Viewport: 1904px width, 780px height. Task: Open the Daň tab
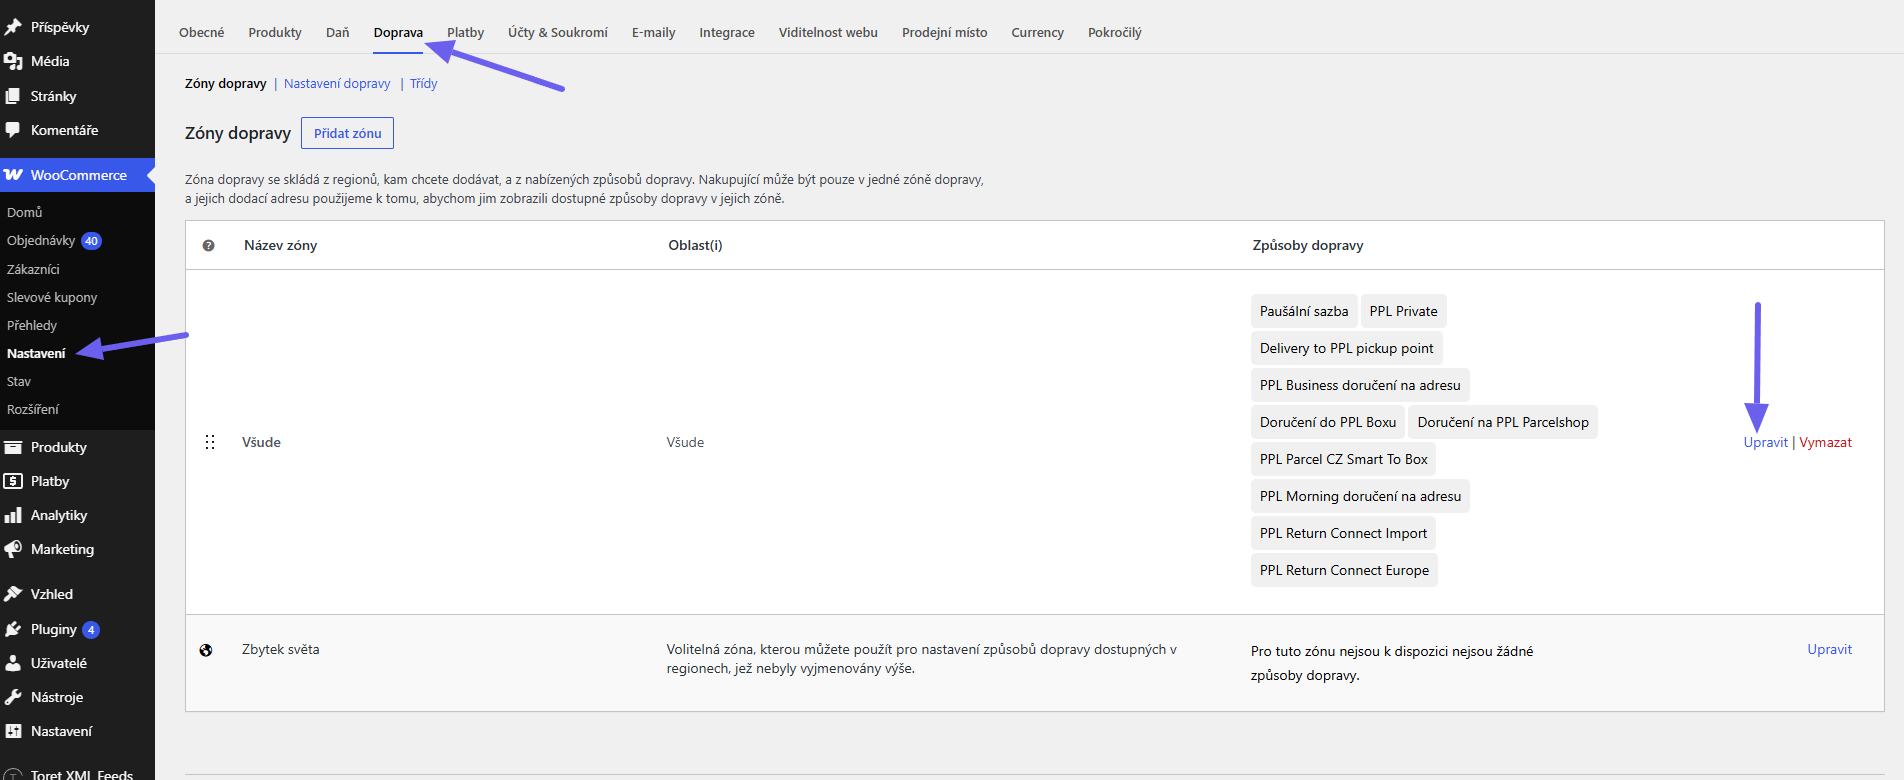coord(338,32)
